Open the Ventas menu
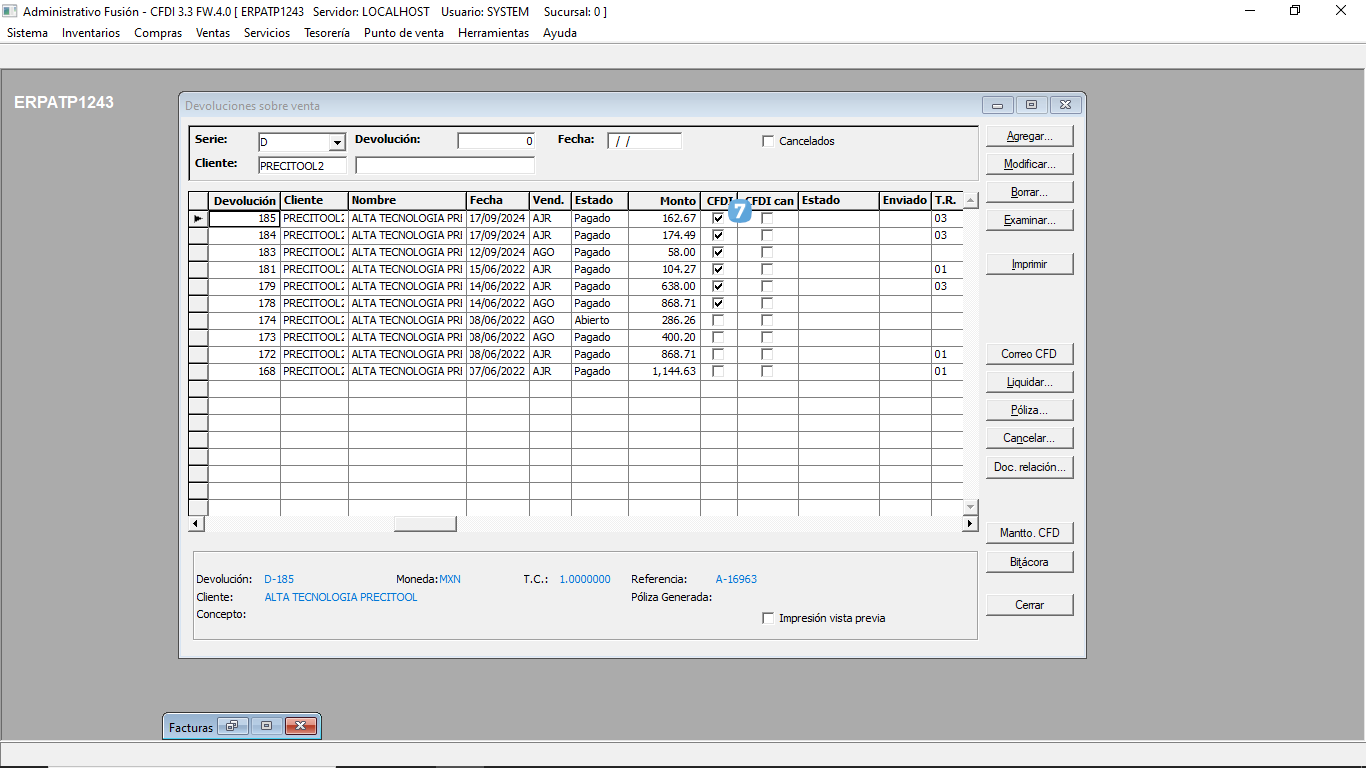This screenshot has width=1366, height=768. point(213,33)
